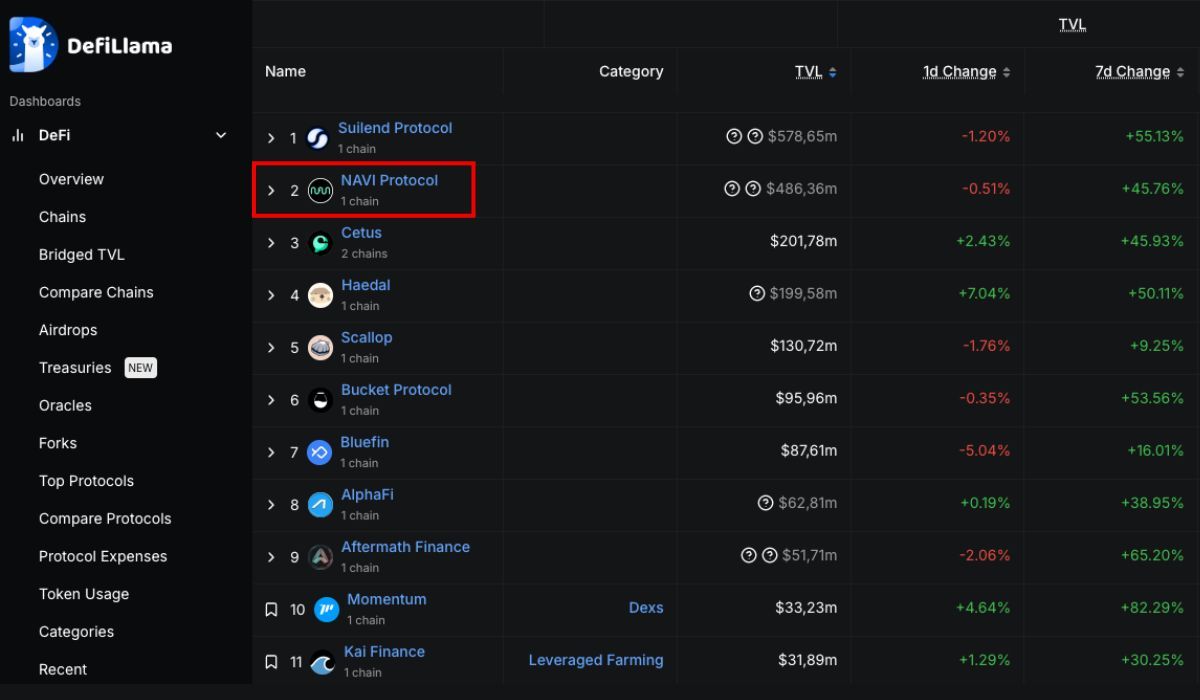This screenshot has height=700, width=1200.
Task: Open Token Usage in sidebar
Action: click(84, 594)
